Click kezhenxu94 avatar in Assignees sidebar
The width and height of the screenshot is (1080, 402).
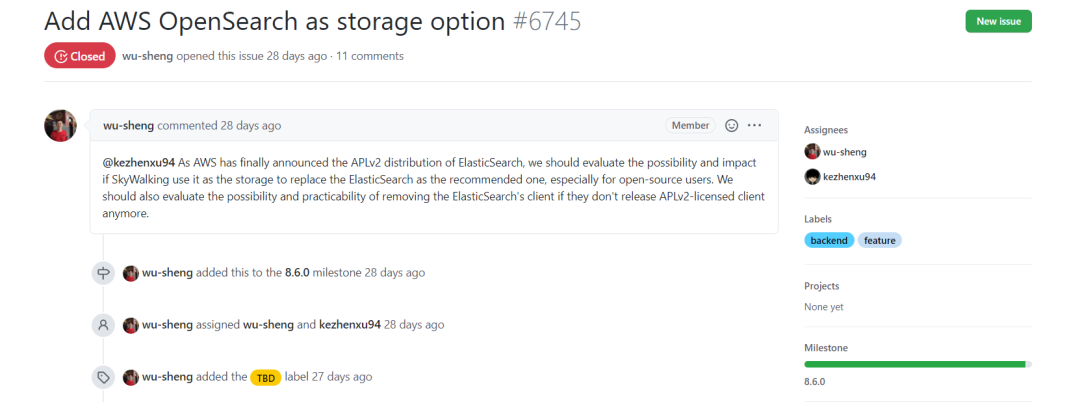click(812, 177)
